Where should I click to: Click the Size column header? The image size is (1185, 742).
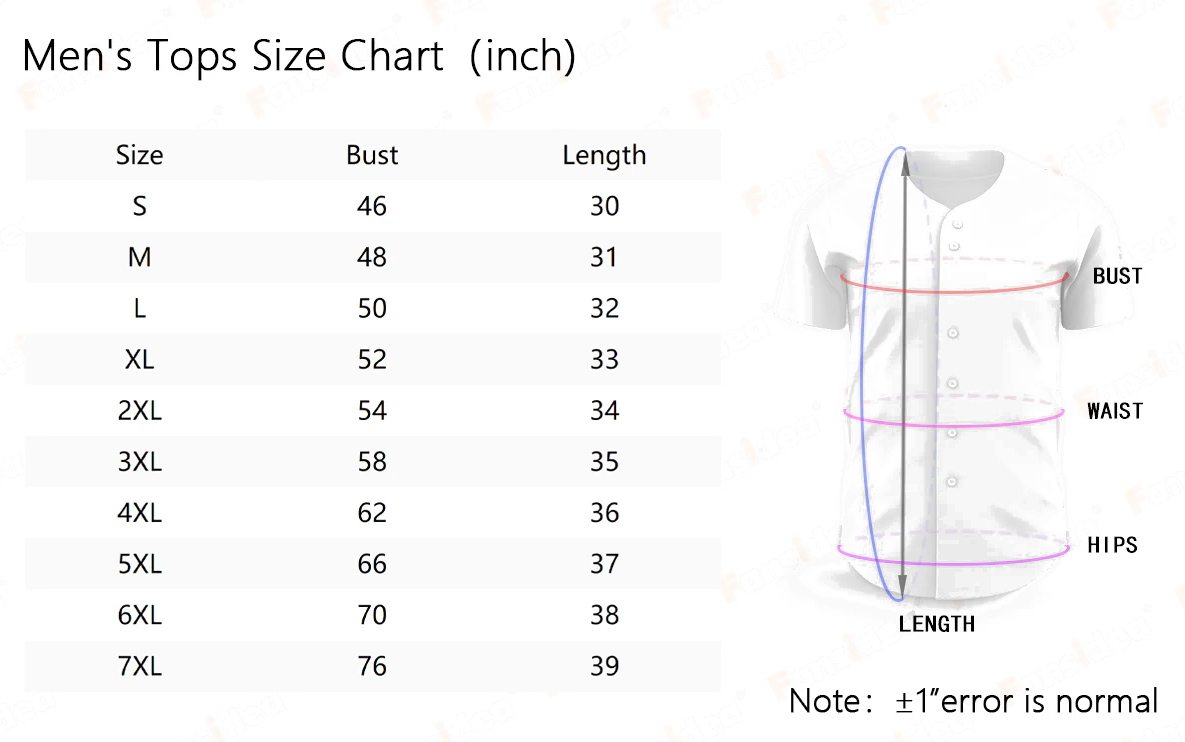pos(139,155)
